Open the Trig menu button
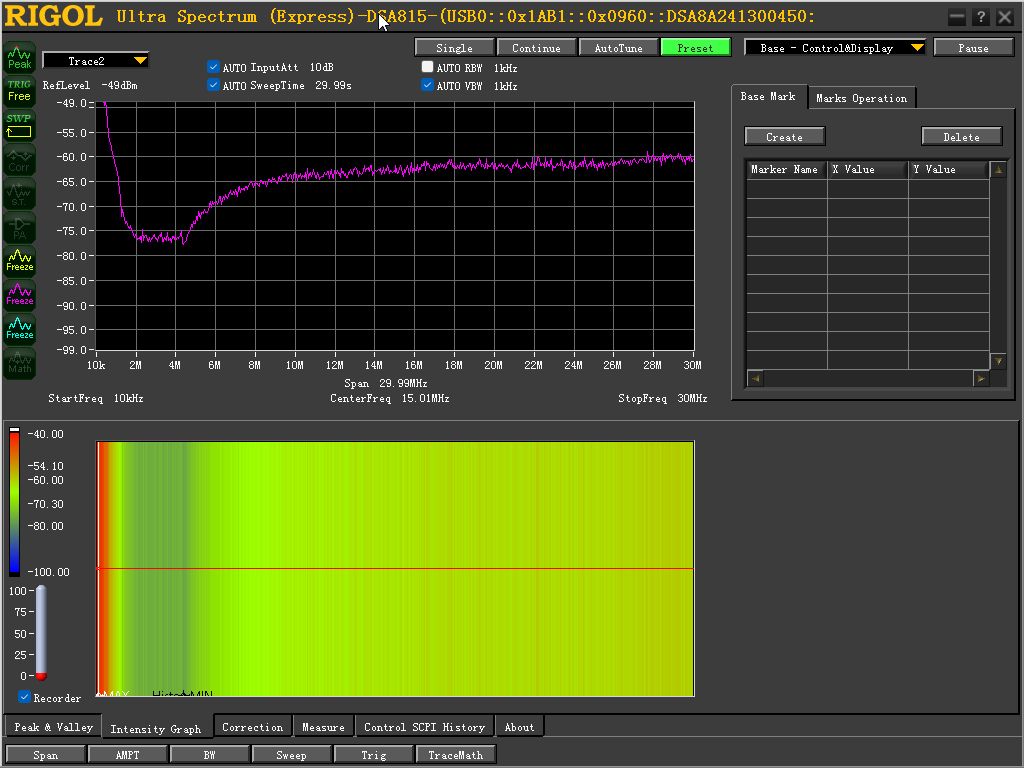 (374, 754)
